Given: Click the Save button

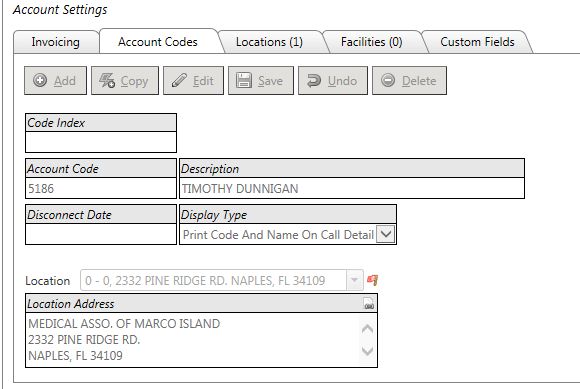Looking at the screenshot, I should pyautogui.click(x=261, y=81).
